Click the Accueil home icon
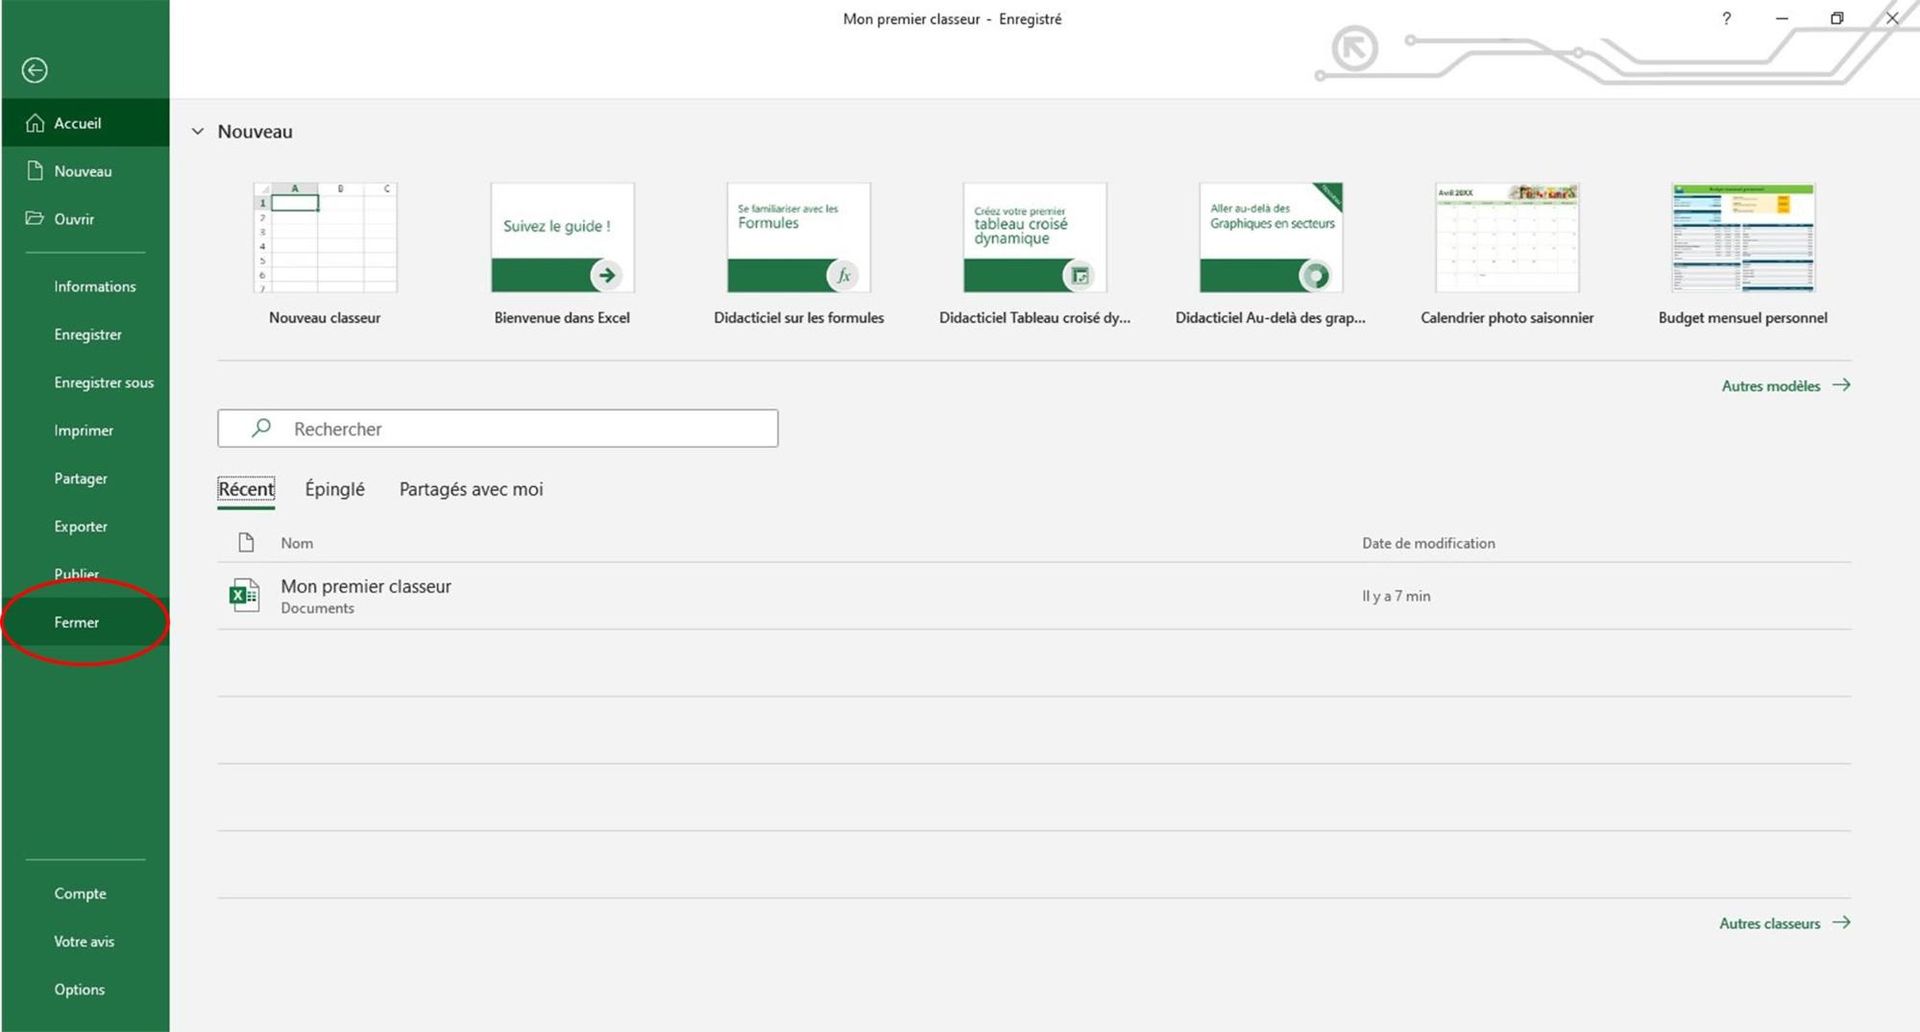 [35, 123]
